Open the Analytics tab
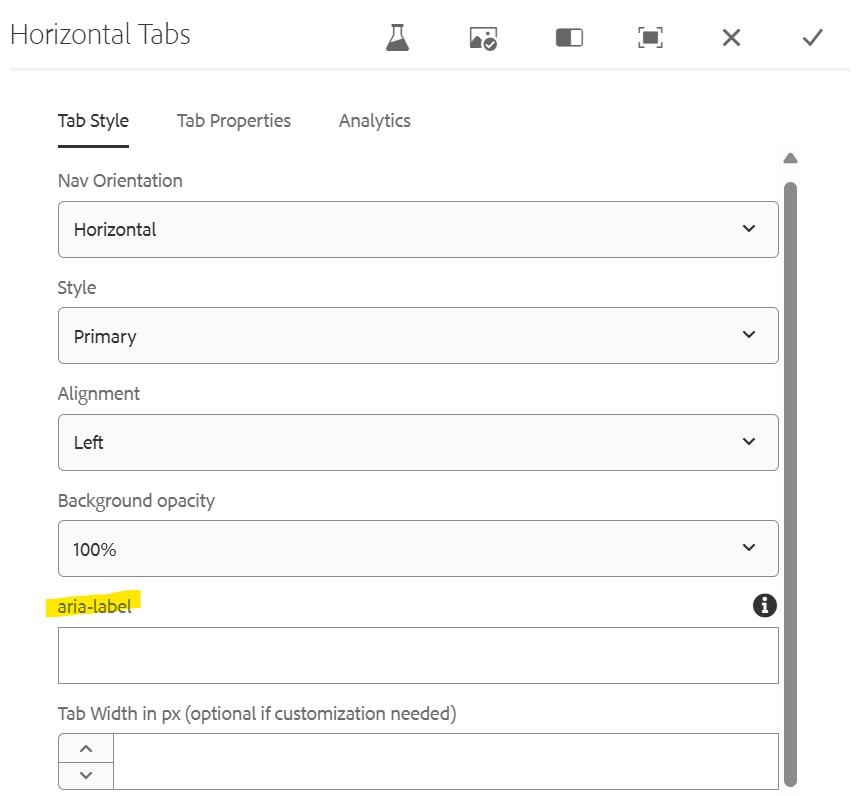Image resolution: width=858 pixels, height=796 pixels. click(x=375, y=121)
